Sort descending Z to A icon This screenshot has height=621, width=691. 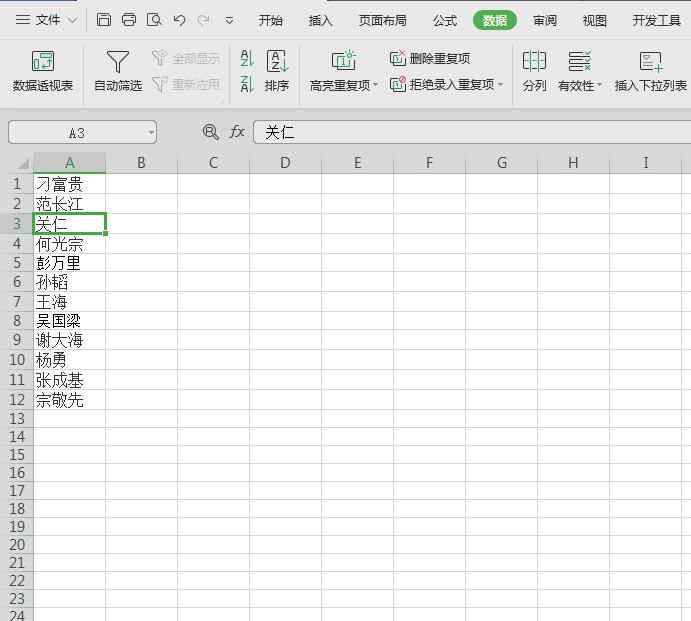247,84
